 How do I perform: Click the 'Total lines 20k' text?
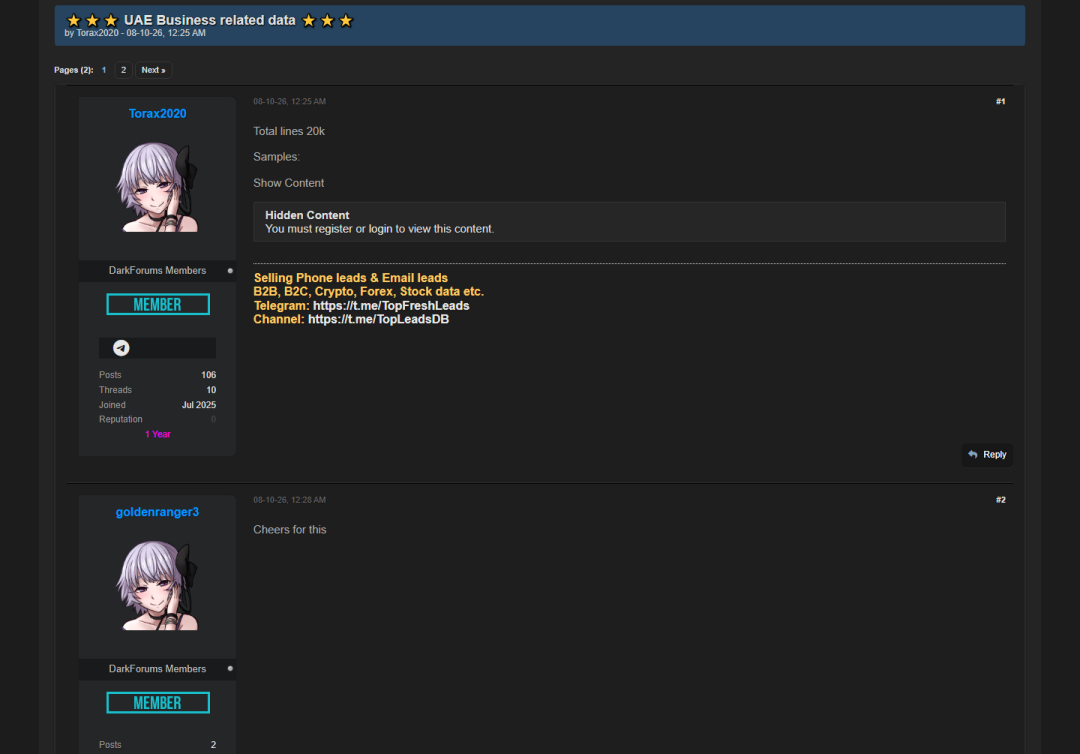click(x=289, y=132)
